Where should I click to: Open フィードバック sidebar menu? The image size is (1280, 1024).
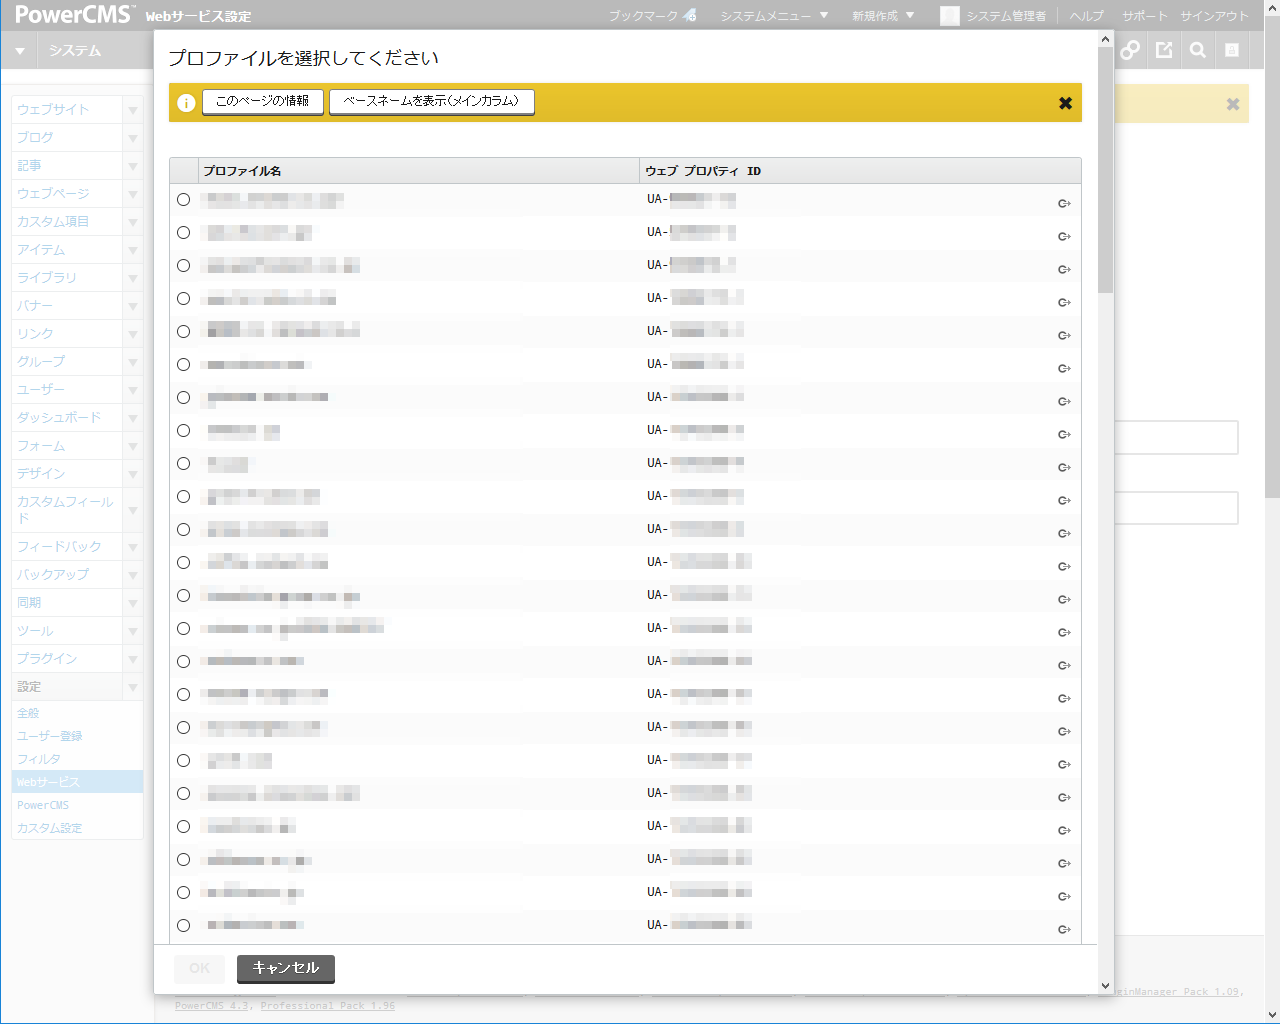tap(59, 546)
